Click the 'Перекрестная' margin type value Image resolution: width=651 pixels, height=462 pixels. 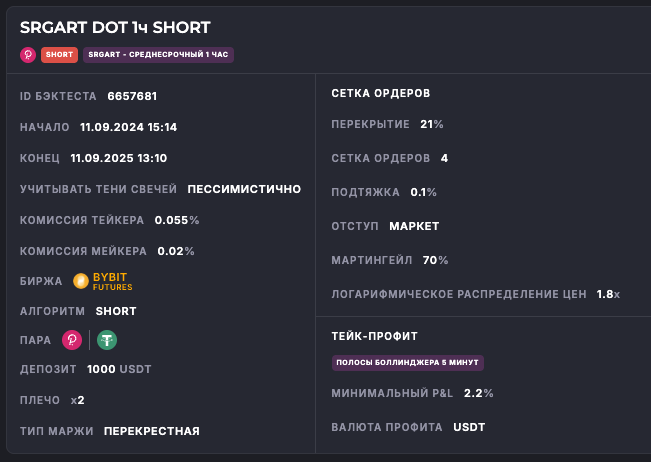(x=151, y=431)
